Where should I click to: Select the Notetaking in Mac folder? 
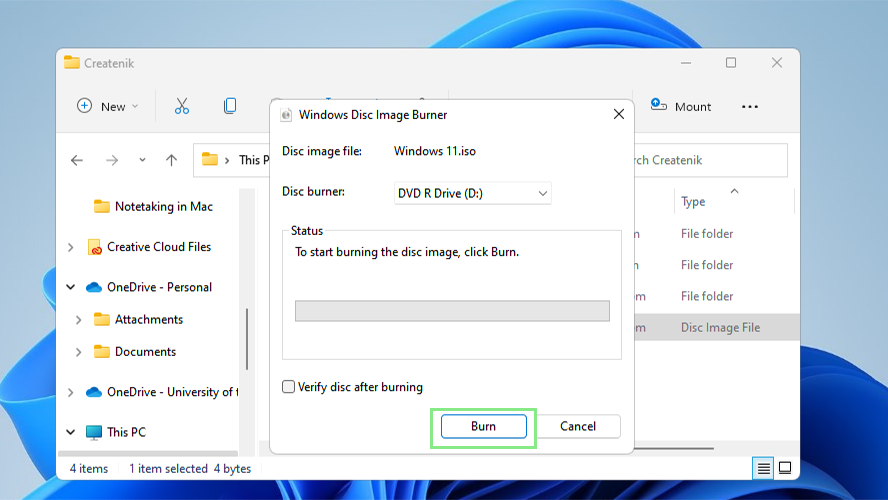click(x=153, y=207)
